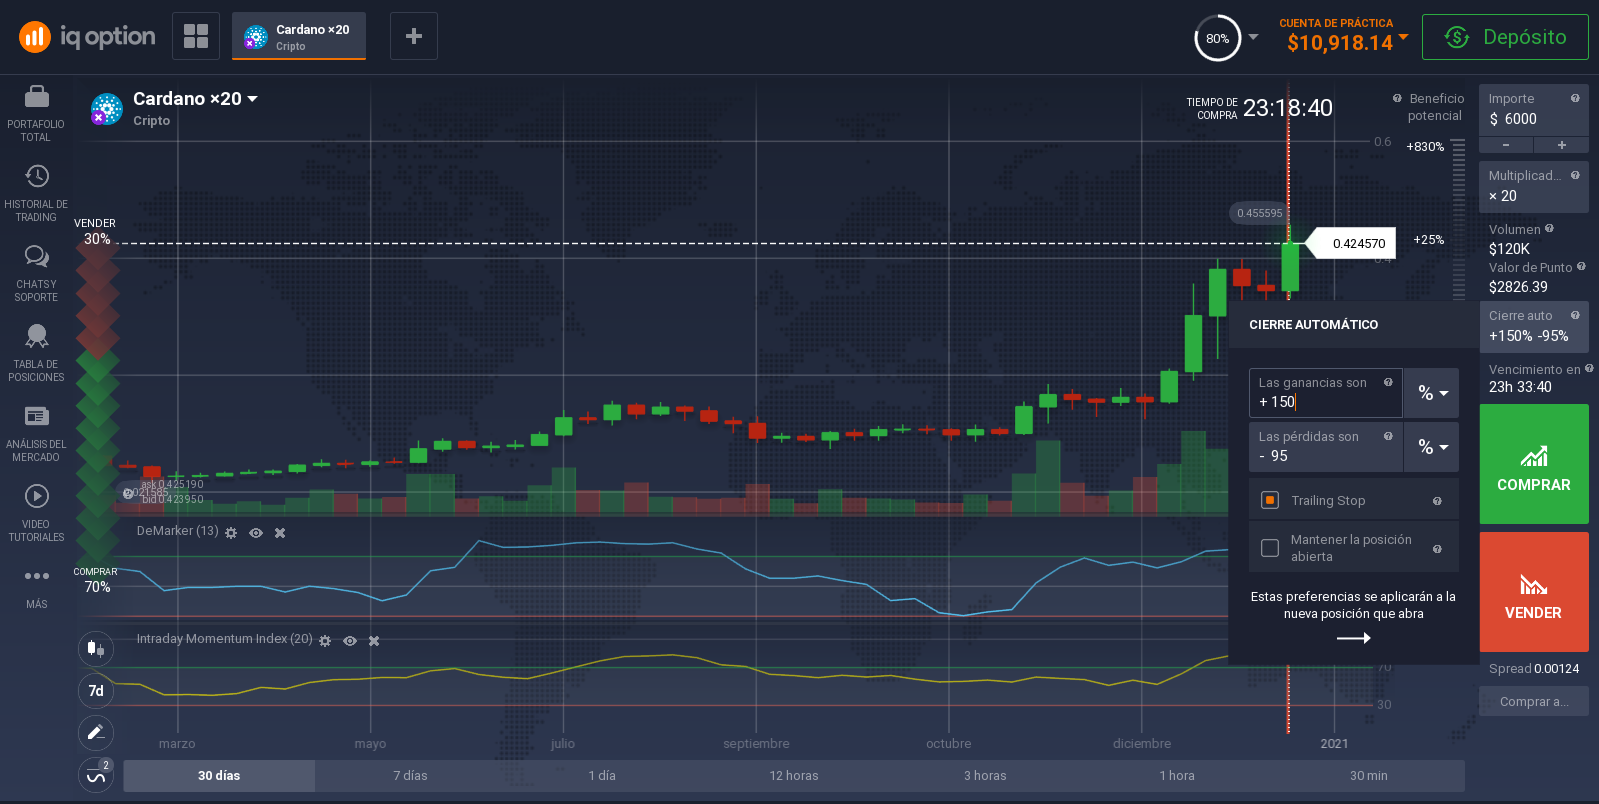The width and height of the screenshot is (1599, 804).
Task: Click the green COMPRAR button
Action: [x=1534, y=464]
